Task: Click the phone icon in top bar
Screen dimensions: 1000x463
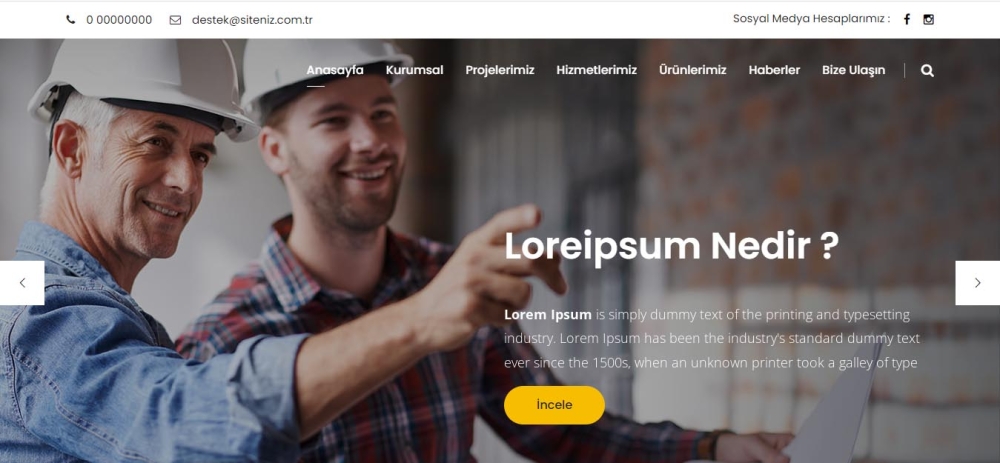Action: pos(71,20)
